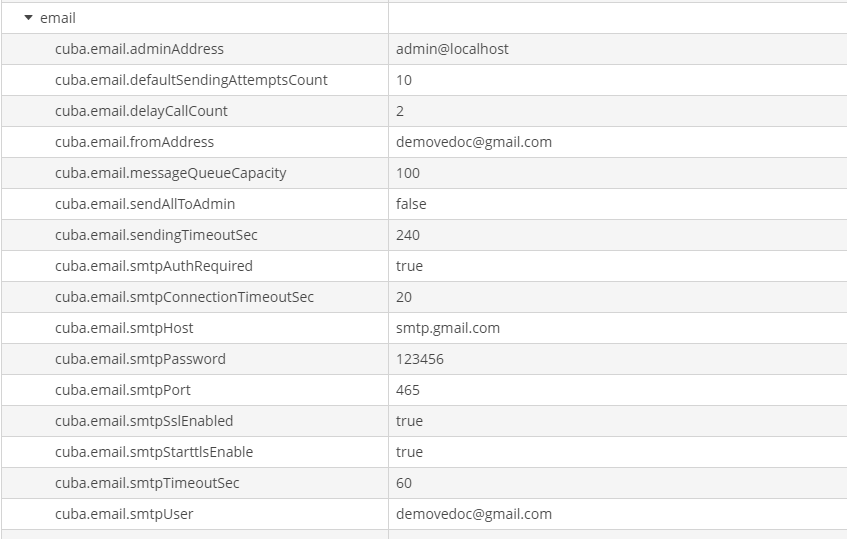Select cuba.email.smtpPassword property row
The height and width of the screenshot is (539, 847).
tap(140, 359)
